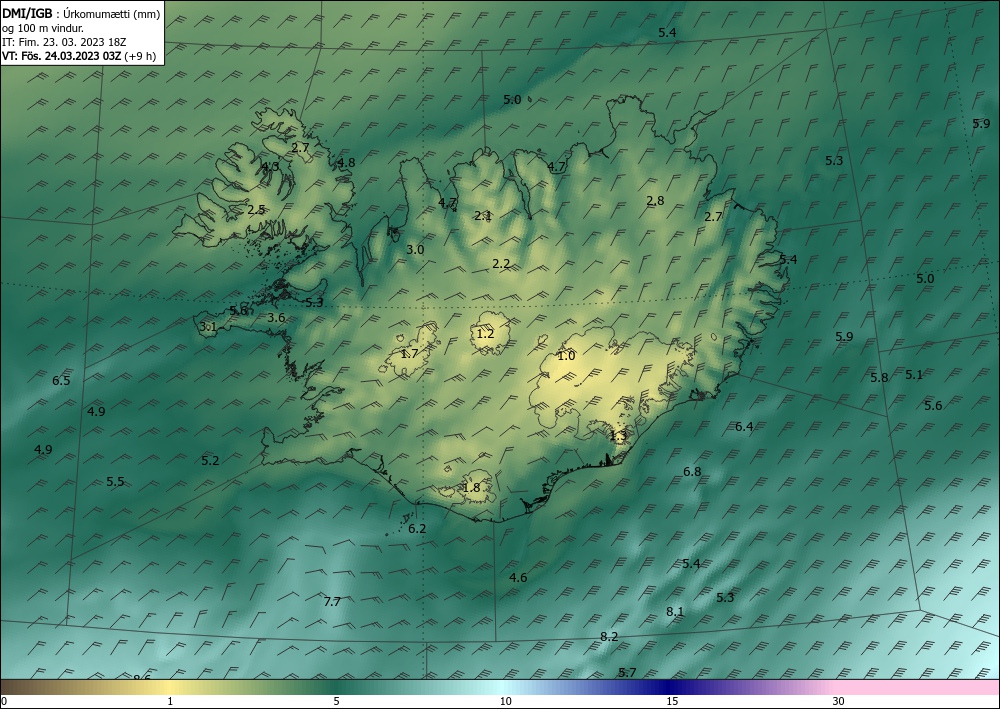Screen dimensions: 1000x709
Task: Pick the dark navy segment of the color scale
Action: click(666, 687)
